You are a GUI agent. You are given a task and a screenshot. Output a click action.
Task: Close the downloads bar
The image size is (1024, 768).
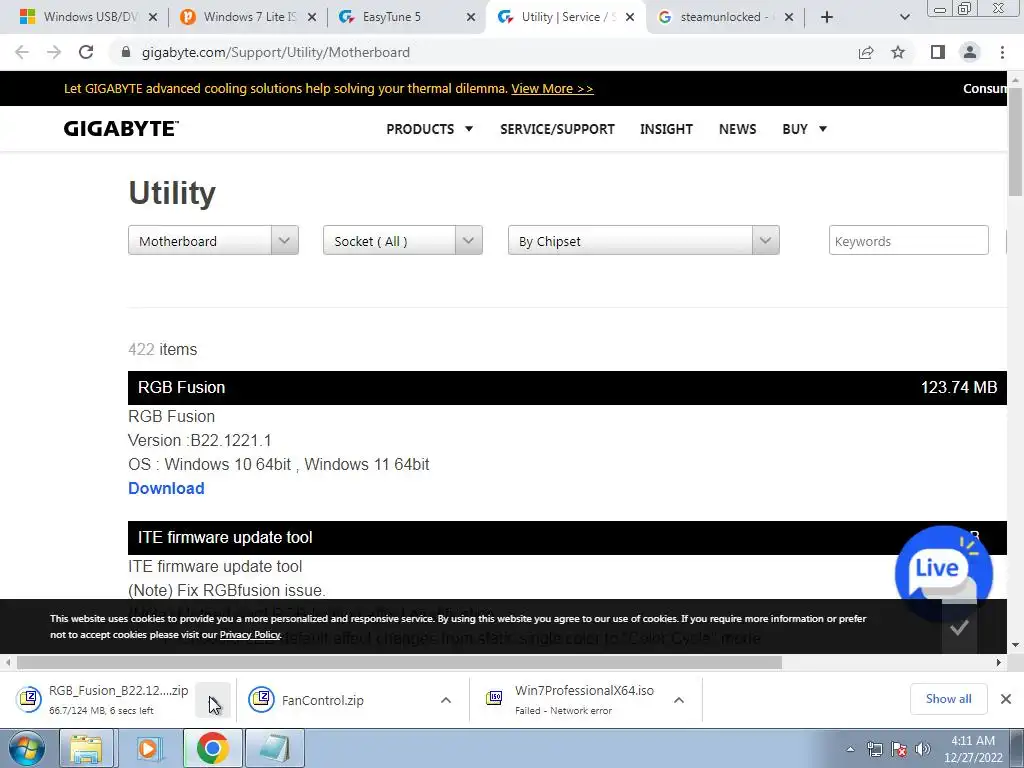(1006, 699)
